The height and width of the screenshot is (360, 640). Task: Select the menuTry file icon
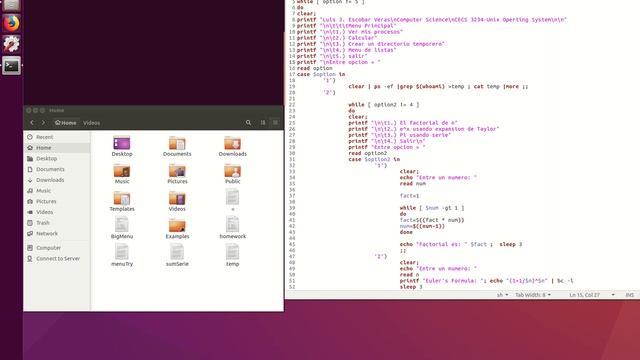122,256
